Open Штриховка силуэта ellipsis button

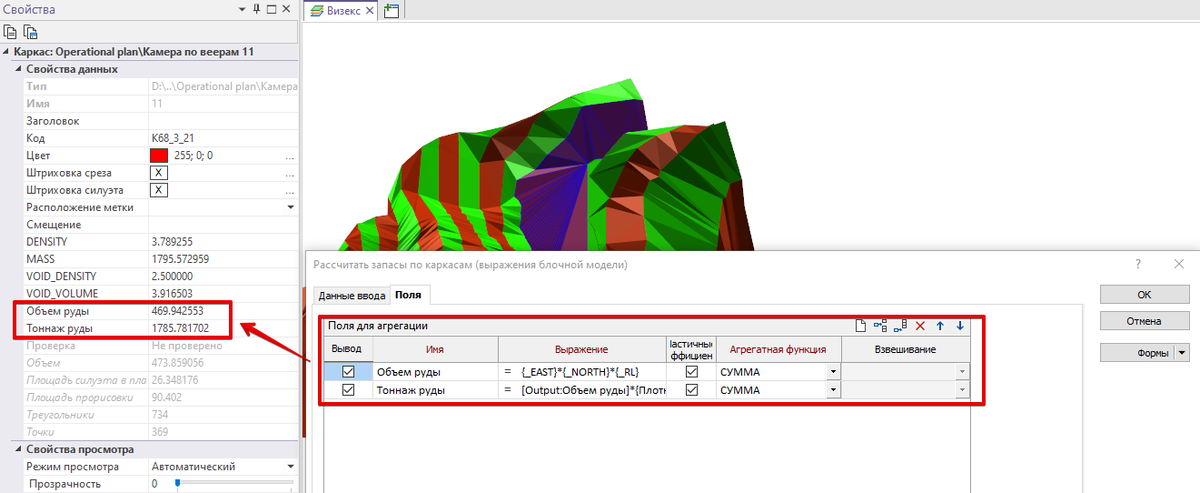(290, 191)
